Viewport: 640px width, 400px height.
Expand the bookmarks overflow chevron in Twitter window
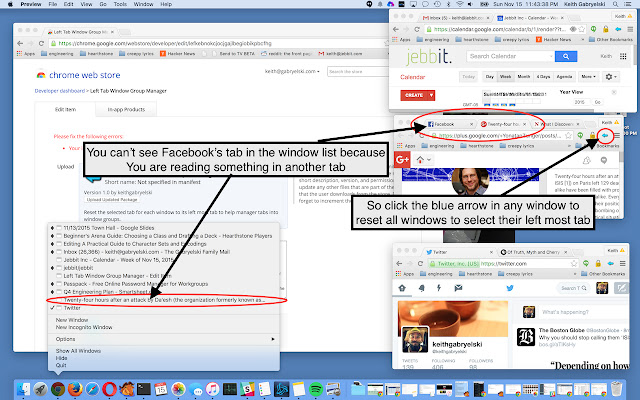[575, 274]
